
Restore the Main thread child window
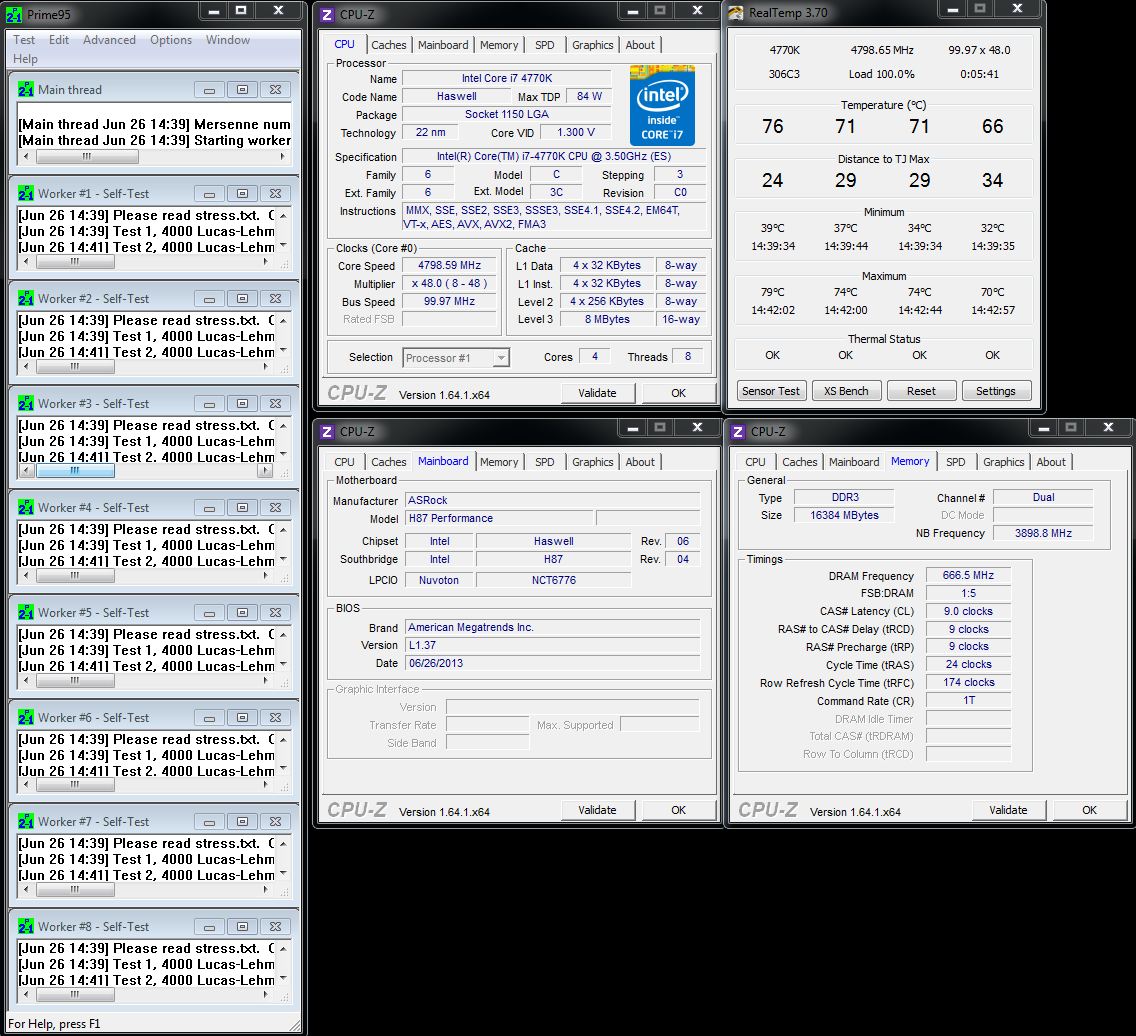242,90
